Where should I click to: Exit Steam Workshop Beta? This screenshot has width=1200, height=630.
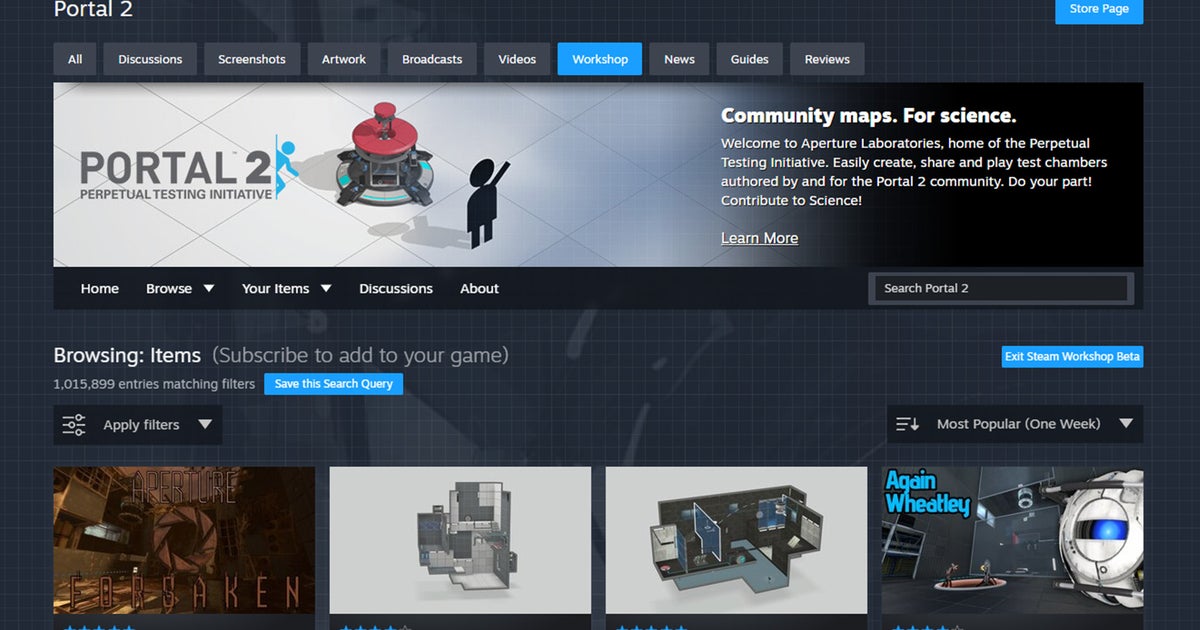pyautogui.click(x=1071, y=356)
